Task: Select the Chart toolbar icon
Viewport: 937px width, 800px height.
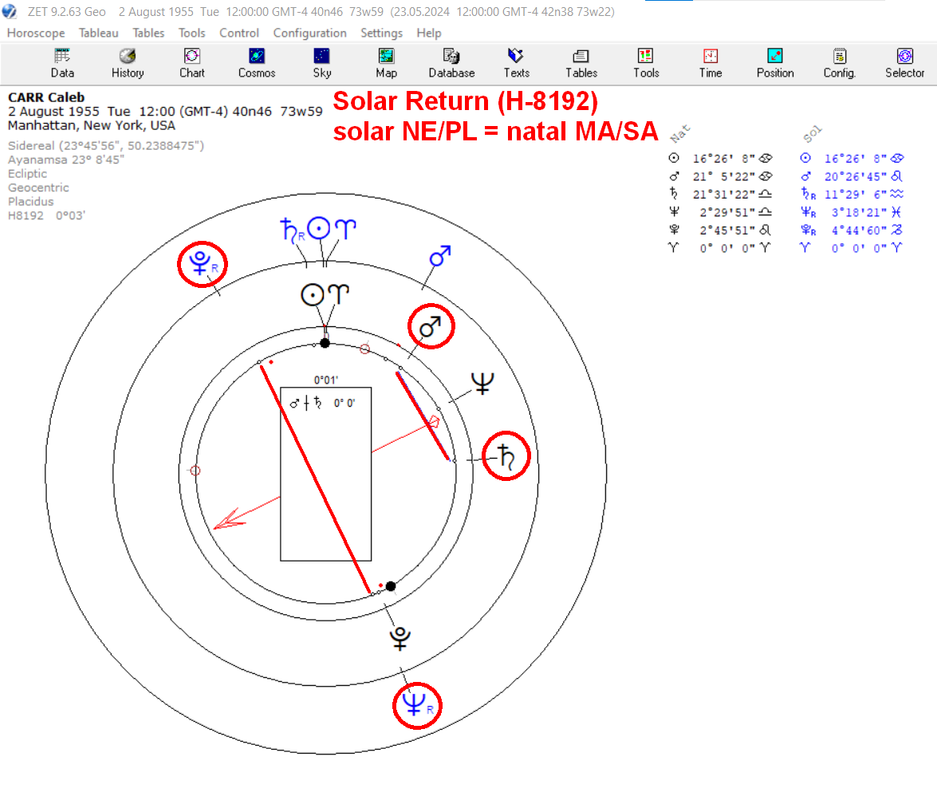Action: 192,63
